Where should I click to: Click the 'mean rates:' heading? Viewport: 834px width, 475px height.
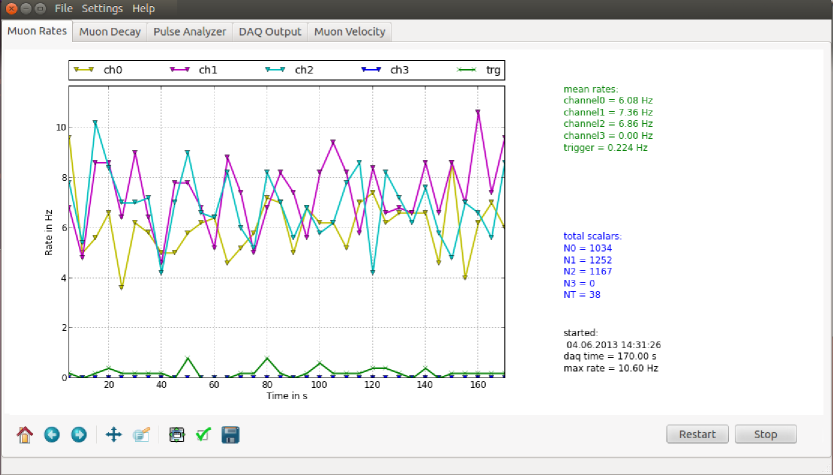coord(591,89)
